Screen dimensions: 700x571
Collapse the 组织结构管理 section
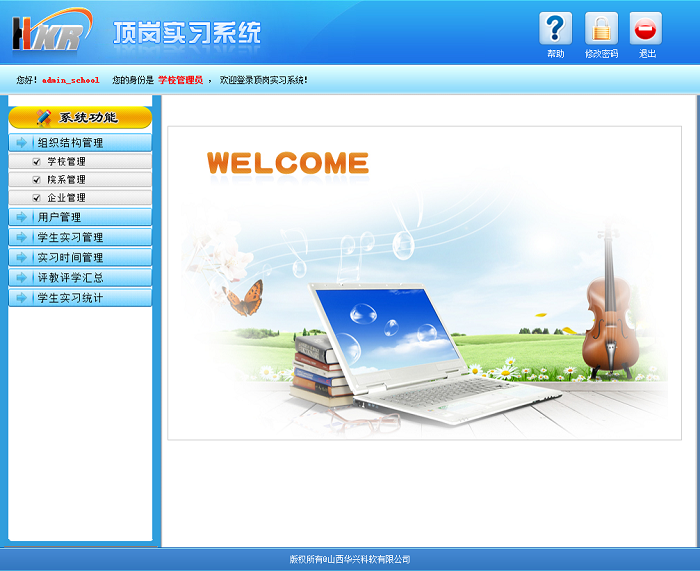[70, 143]
